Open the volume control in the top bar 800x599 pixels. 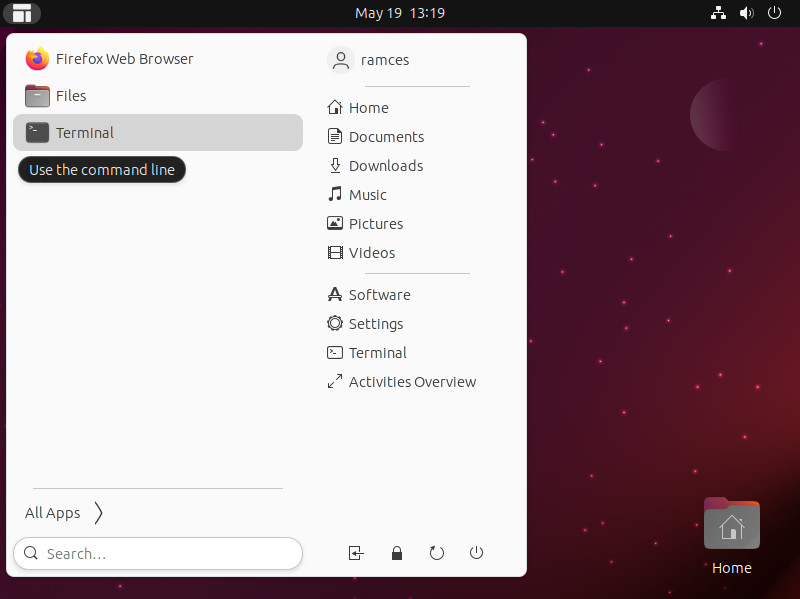[746, 13]
